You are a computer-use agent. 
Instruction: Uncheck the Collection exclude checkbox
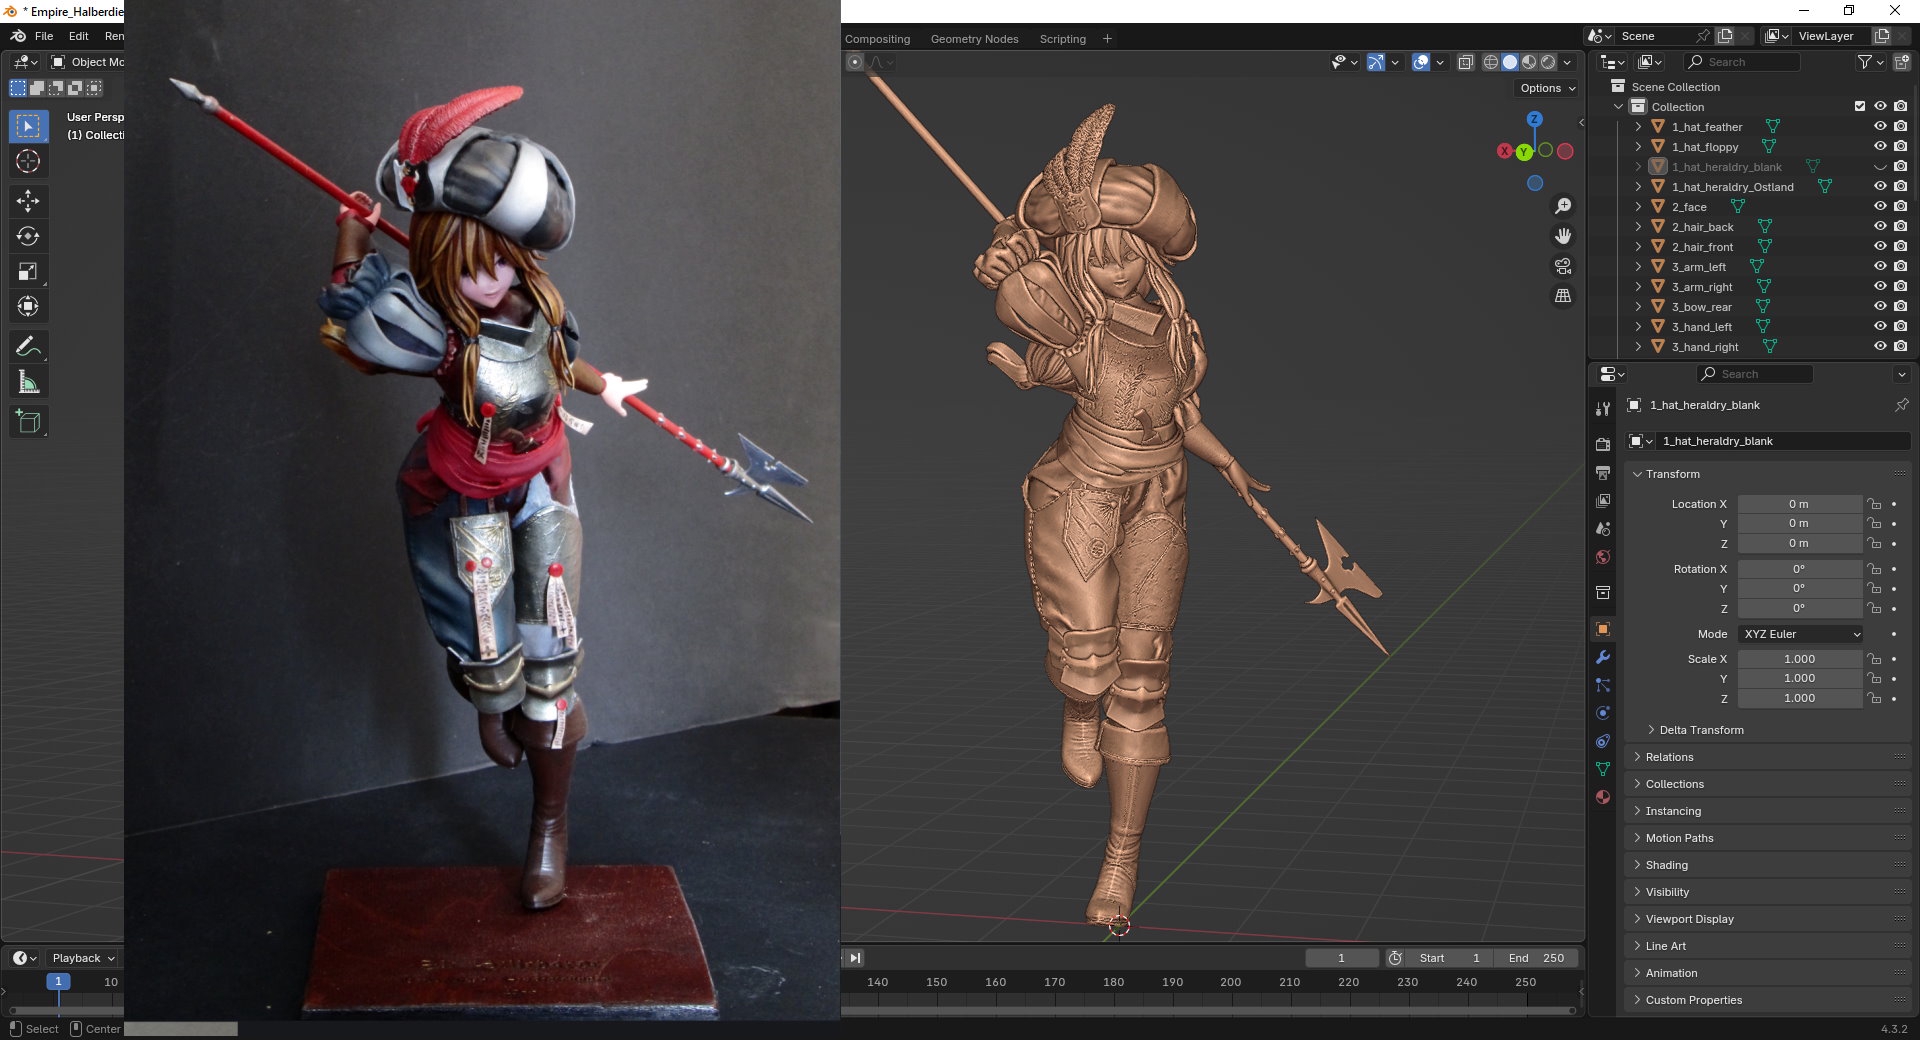tap(1860, 106)
